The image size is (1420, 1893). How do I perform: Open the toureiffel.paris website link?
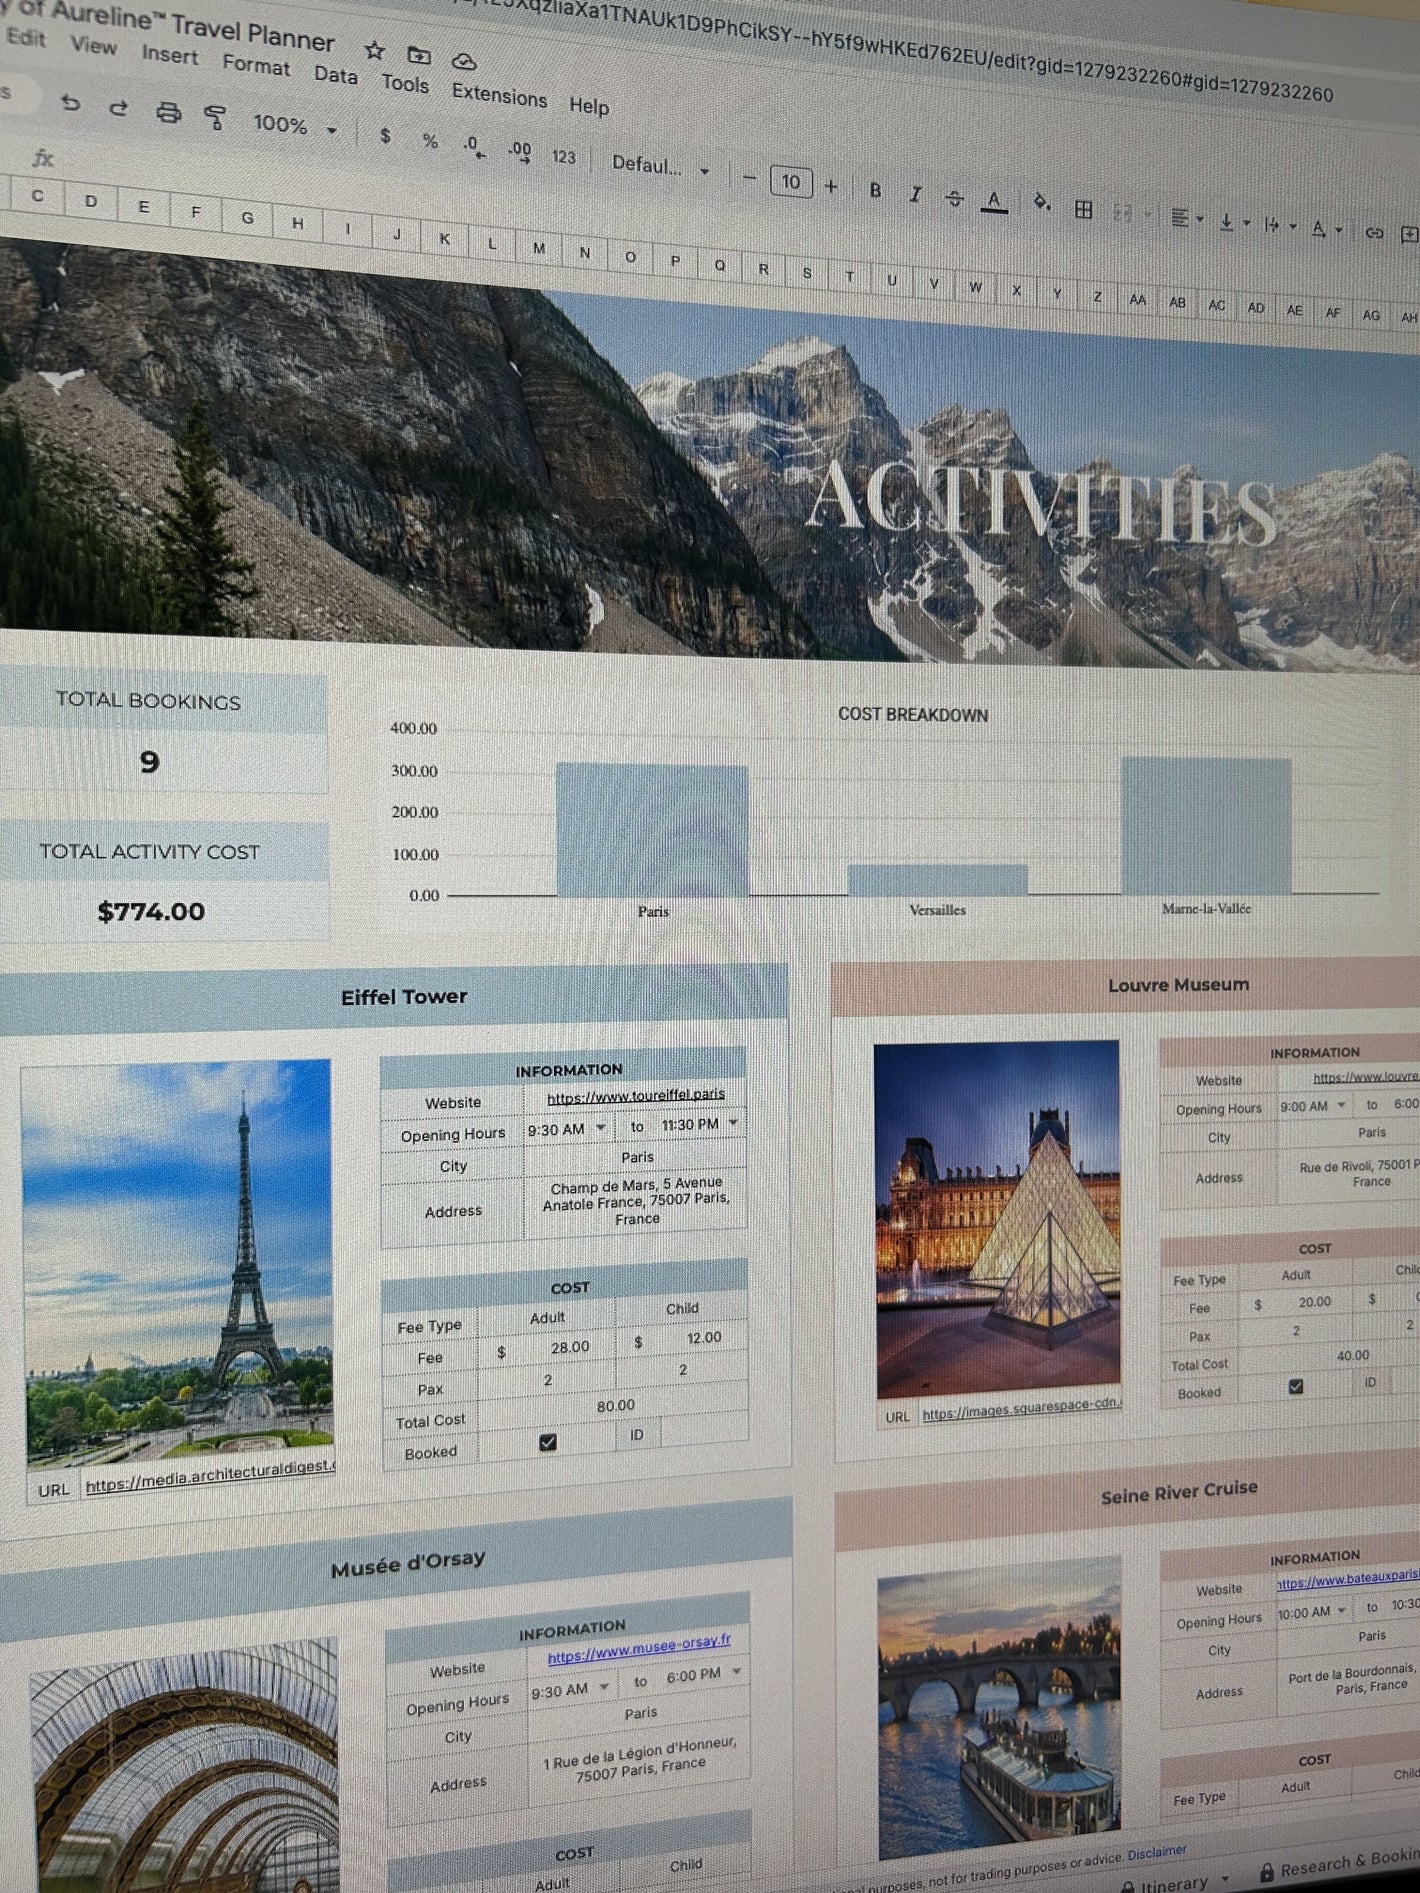tap(635, 1095)
